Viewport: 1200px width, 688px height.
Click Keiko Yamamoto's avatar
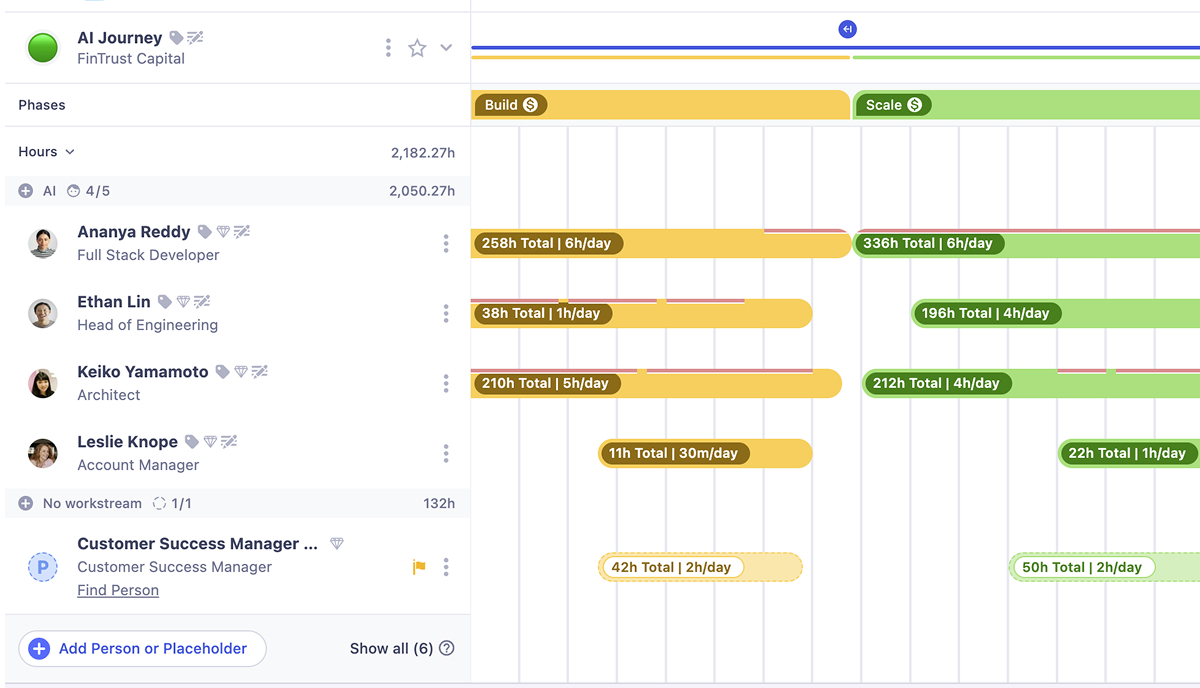(x=43, y=383)
